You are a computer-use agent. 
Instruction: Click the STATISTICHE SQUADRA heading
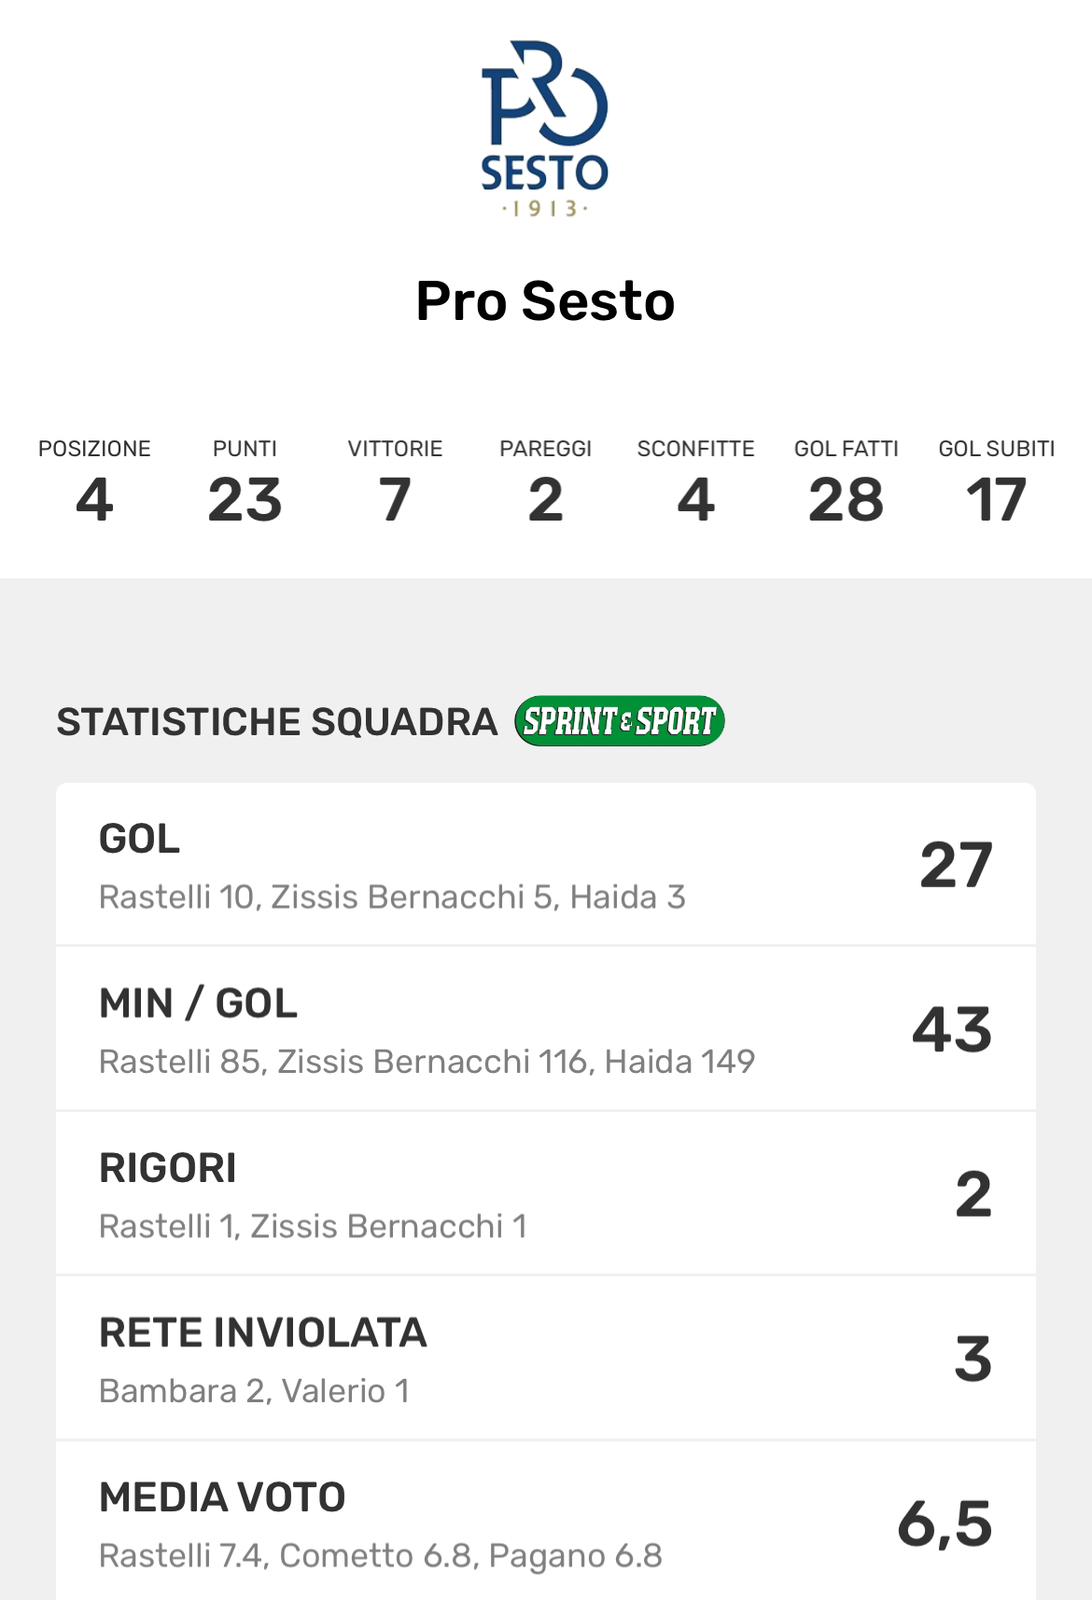point(277,722)
